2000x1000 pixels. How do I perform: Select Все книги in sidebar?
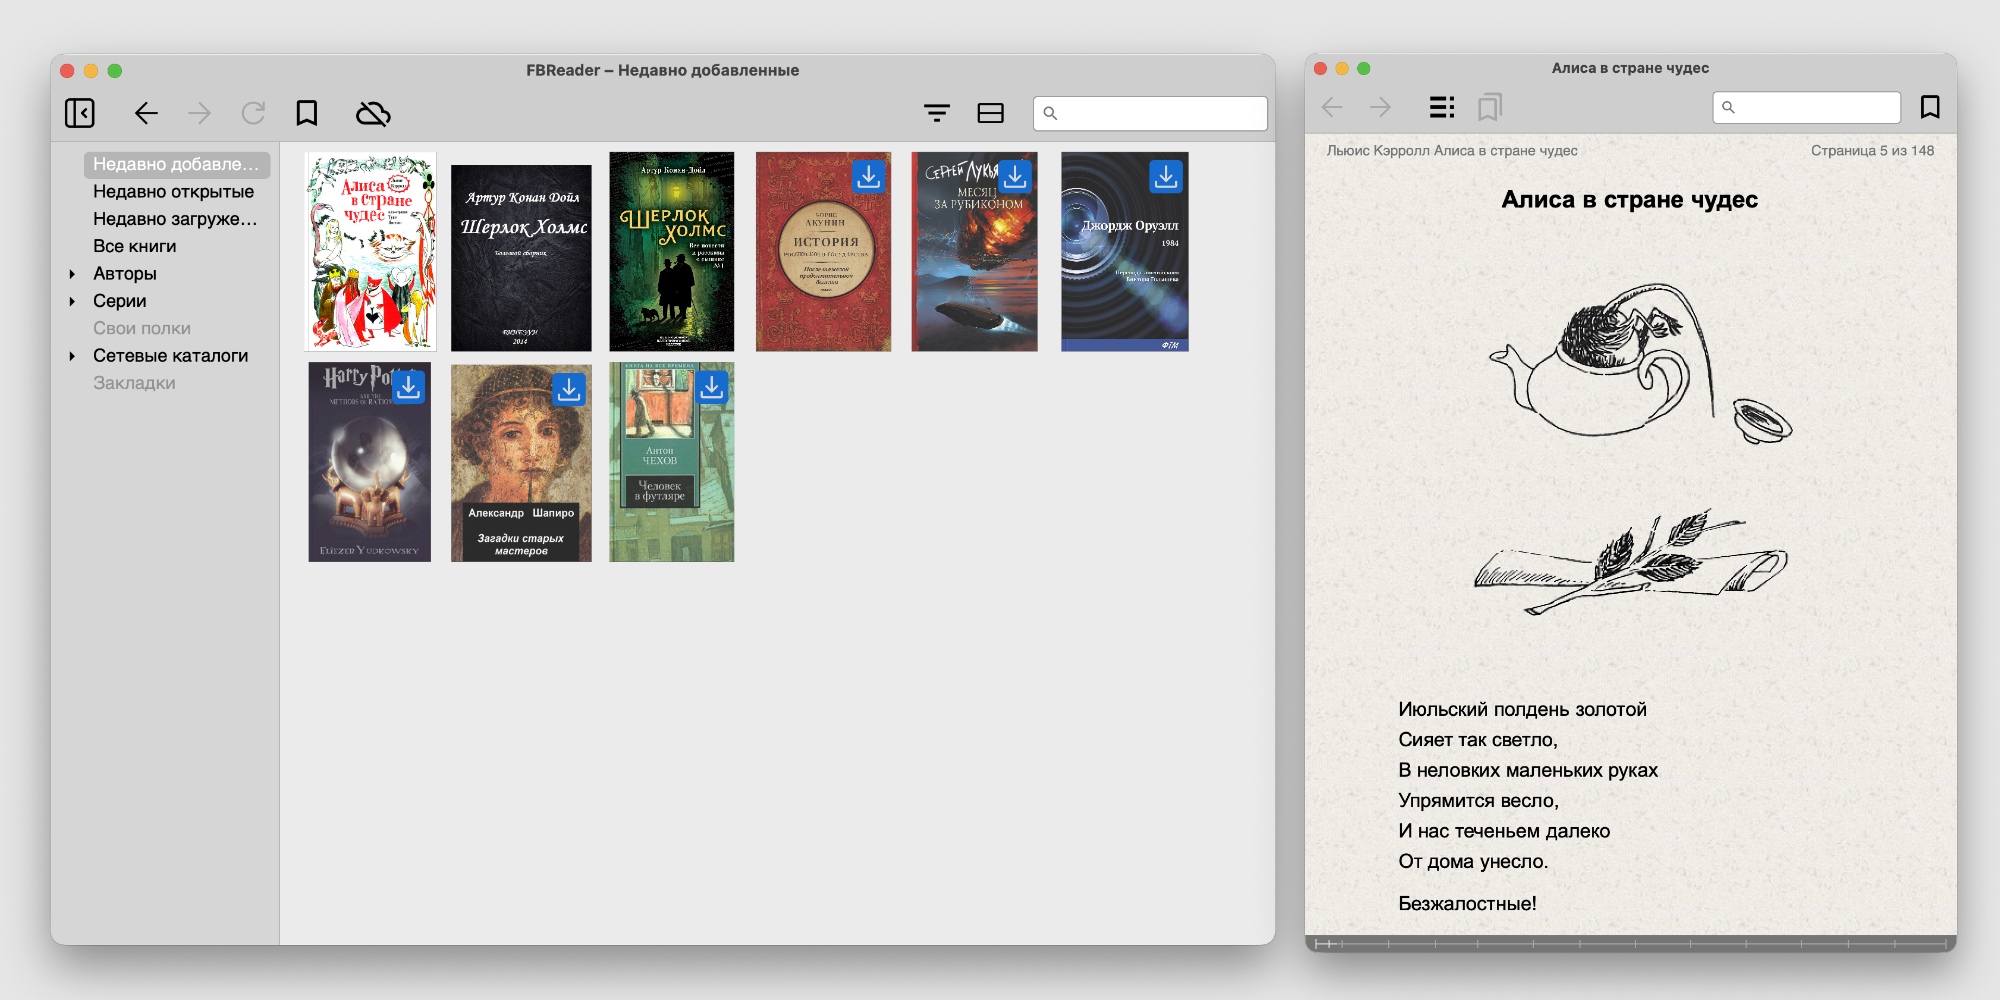pyautogui.click(x=134, y=246)
